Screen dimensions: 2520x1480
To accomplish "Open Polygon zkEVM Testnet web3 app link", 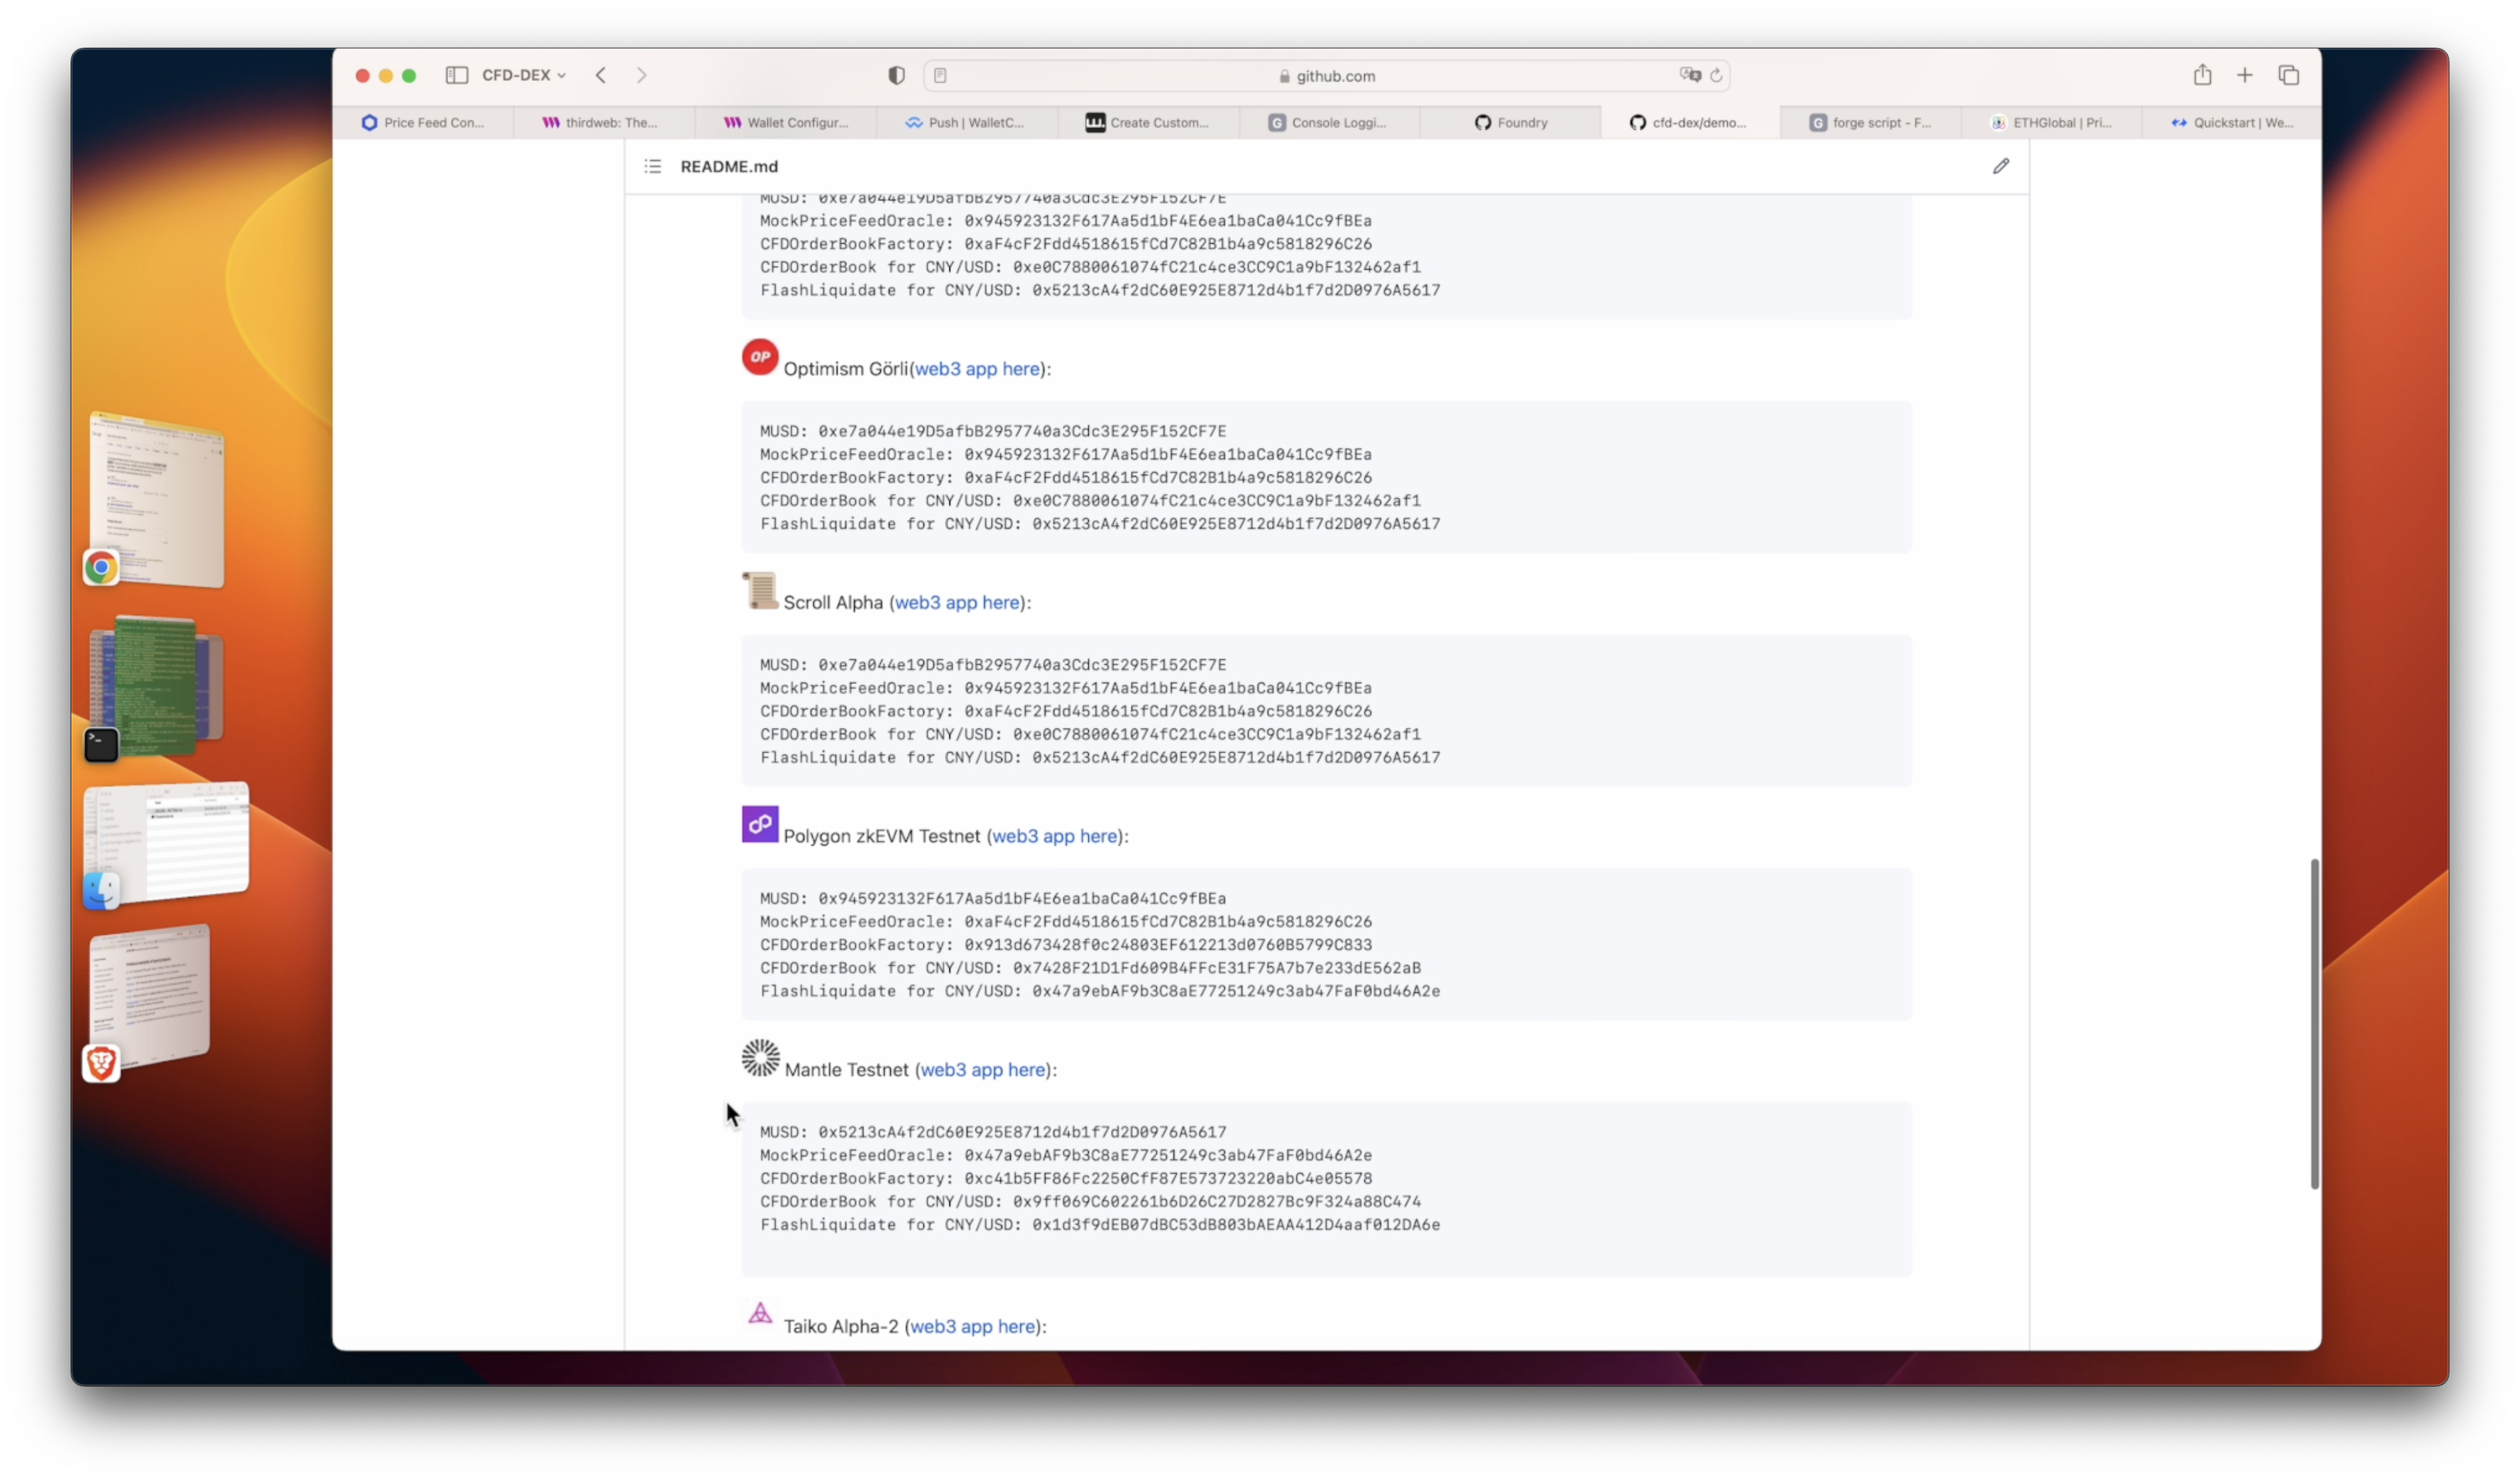I will (x=1055, y=836).
